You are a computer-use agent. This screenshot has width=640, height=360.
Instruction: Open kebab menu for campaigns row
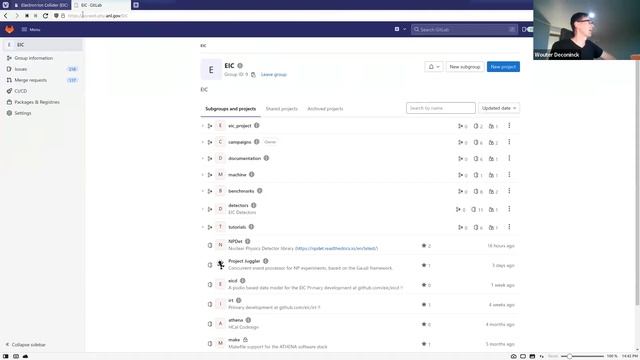[509, 142]
